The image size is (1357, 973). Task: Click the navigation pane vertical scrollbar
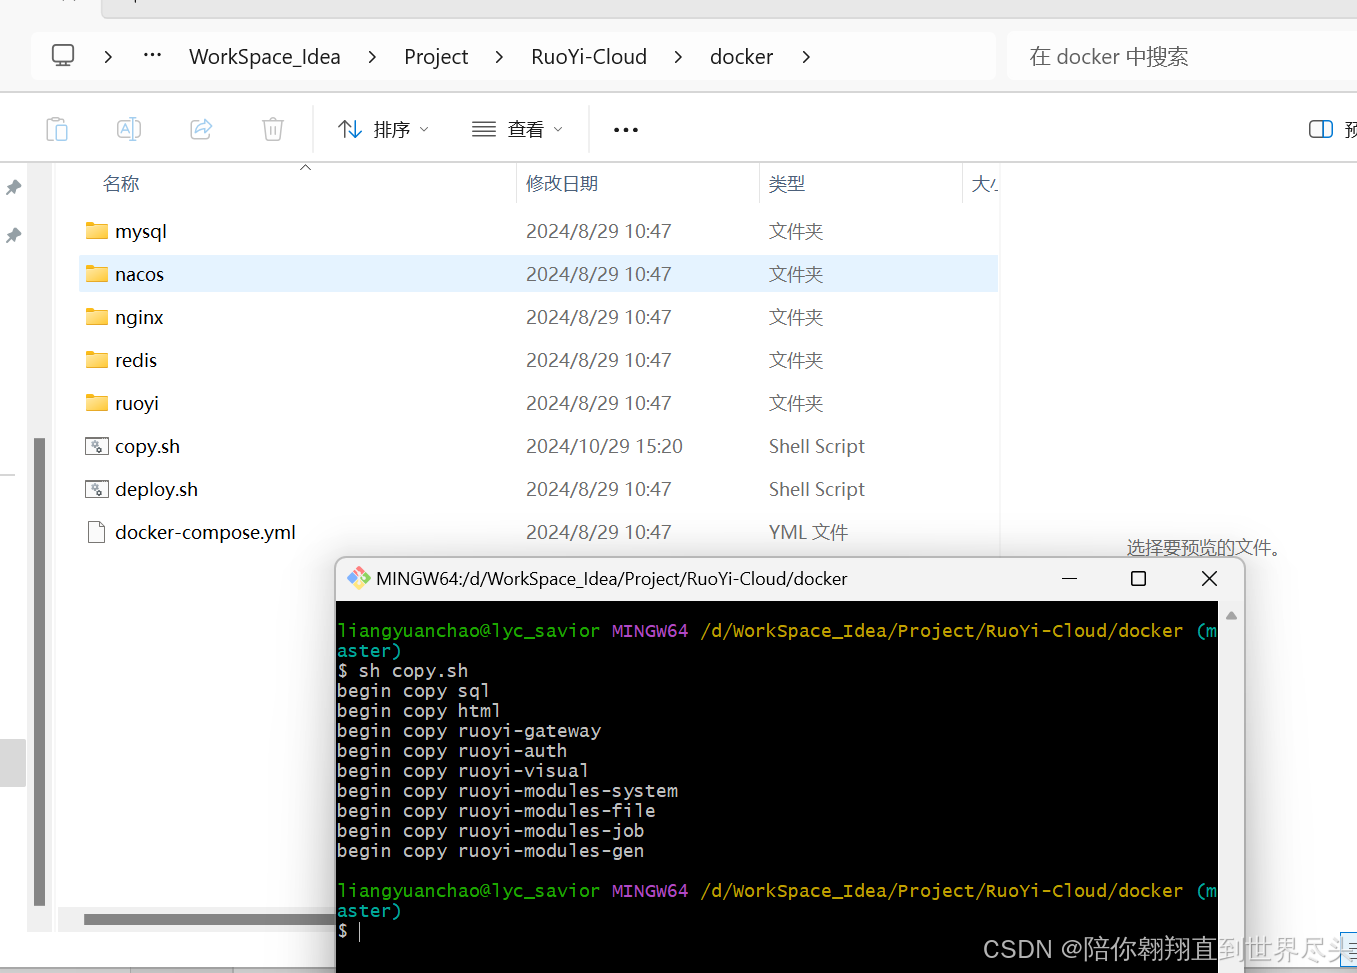(39, 671)
